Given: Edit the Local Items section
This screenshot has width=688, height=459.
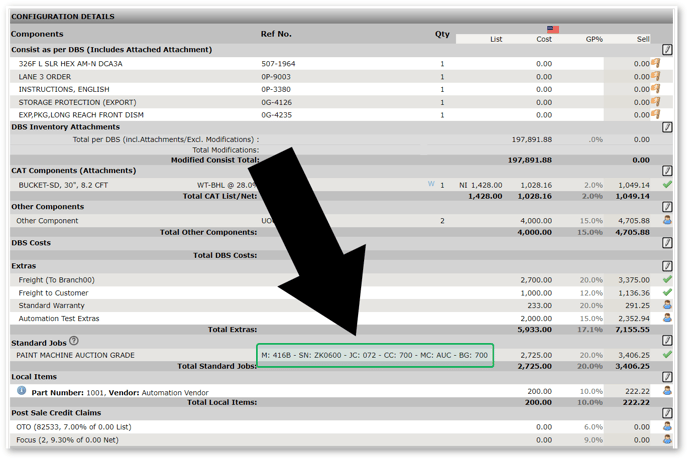Looking at the screenshot, I should pyautogui.click(x=668, y=378).
